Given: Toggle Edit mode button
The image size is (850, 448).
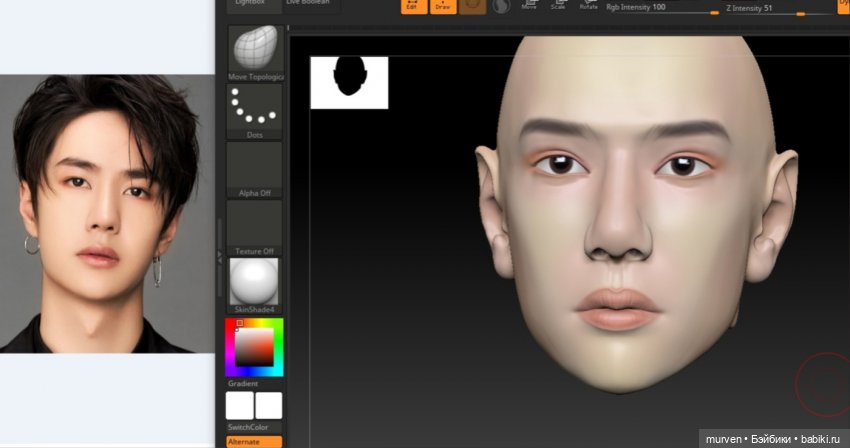Looking at the screenshot, I should click(x=414, y=7).
